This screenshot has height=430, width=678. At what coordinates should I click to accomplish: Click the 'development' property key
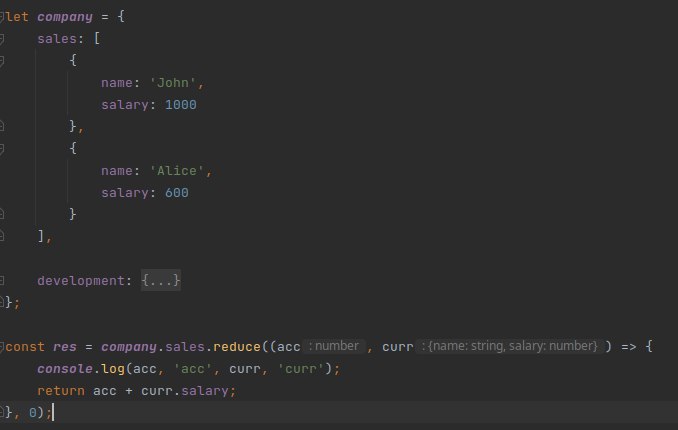pyautogui.click(x=81, y=281)
